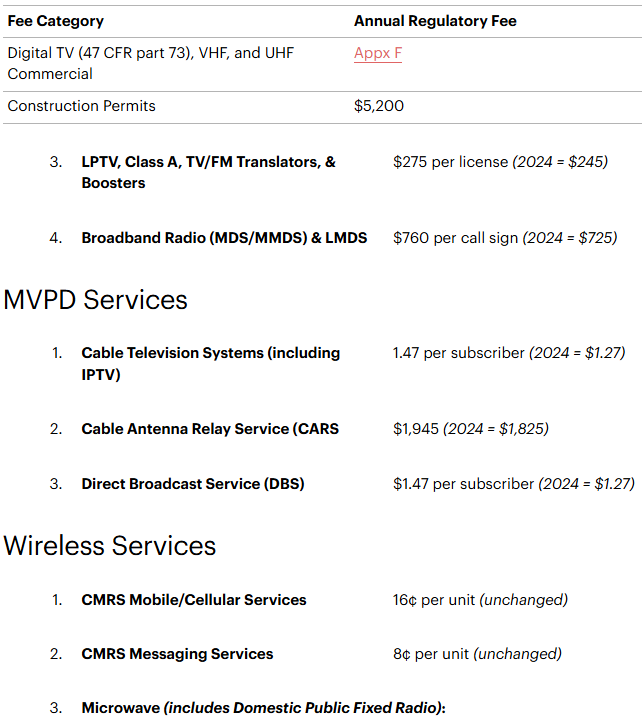642x718 pixels.
Task: Select CMRS Mobile/Cellular Services item
Action: point(194,600)
